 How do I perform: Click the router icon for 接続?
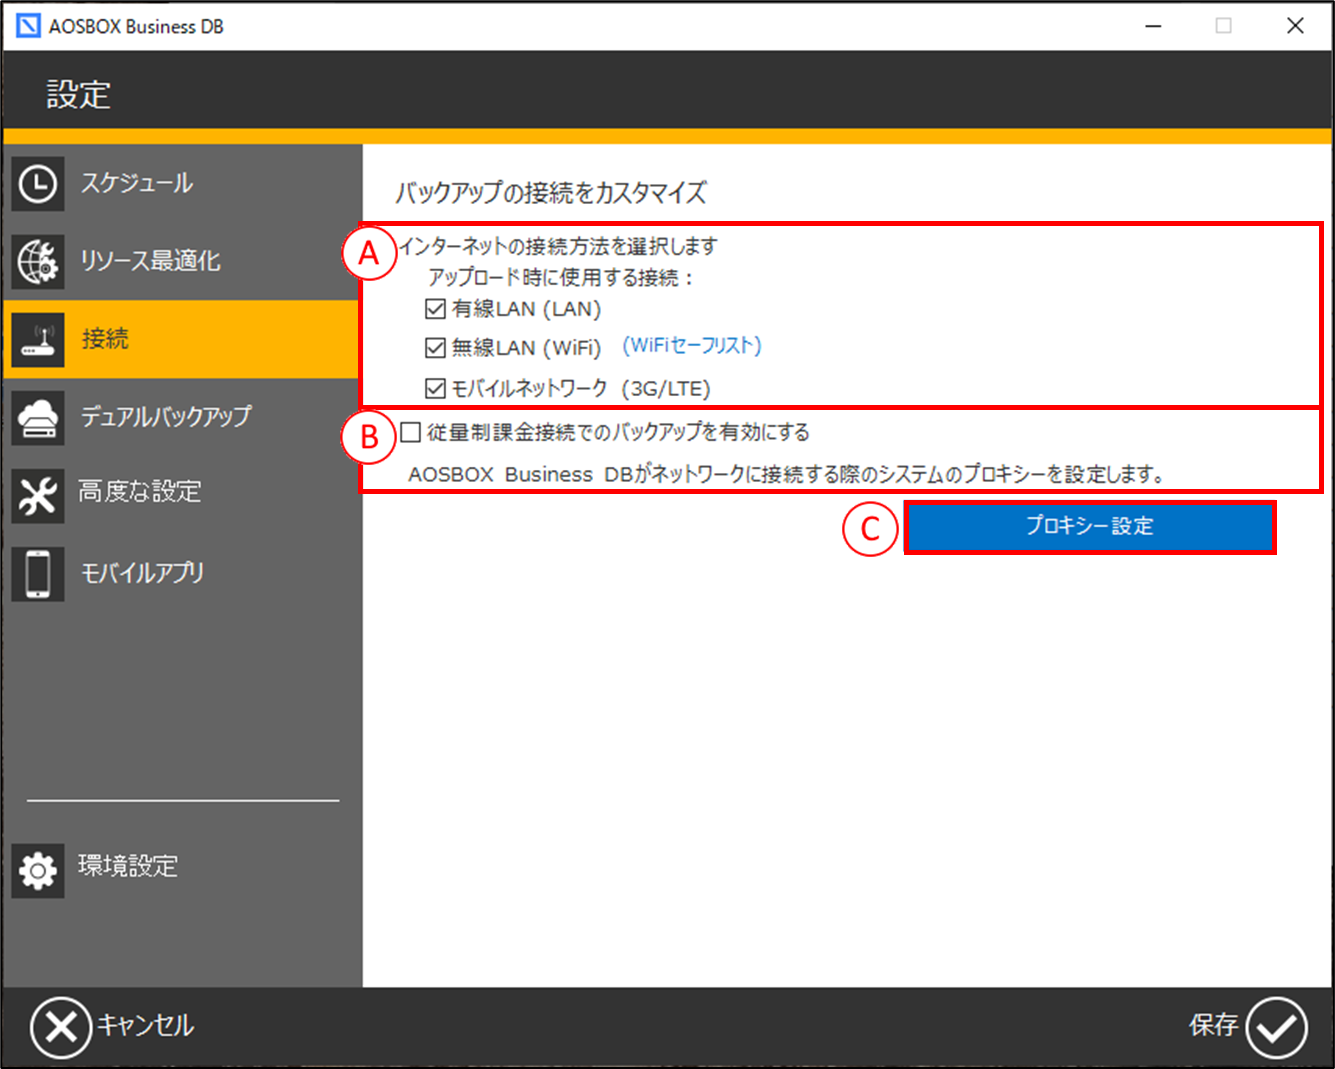pos(38,340)
